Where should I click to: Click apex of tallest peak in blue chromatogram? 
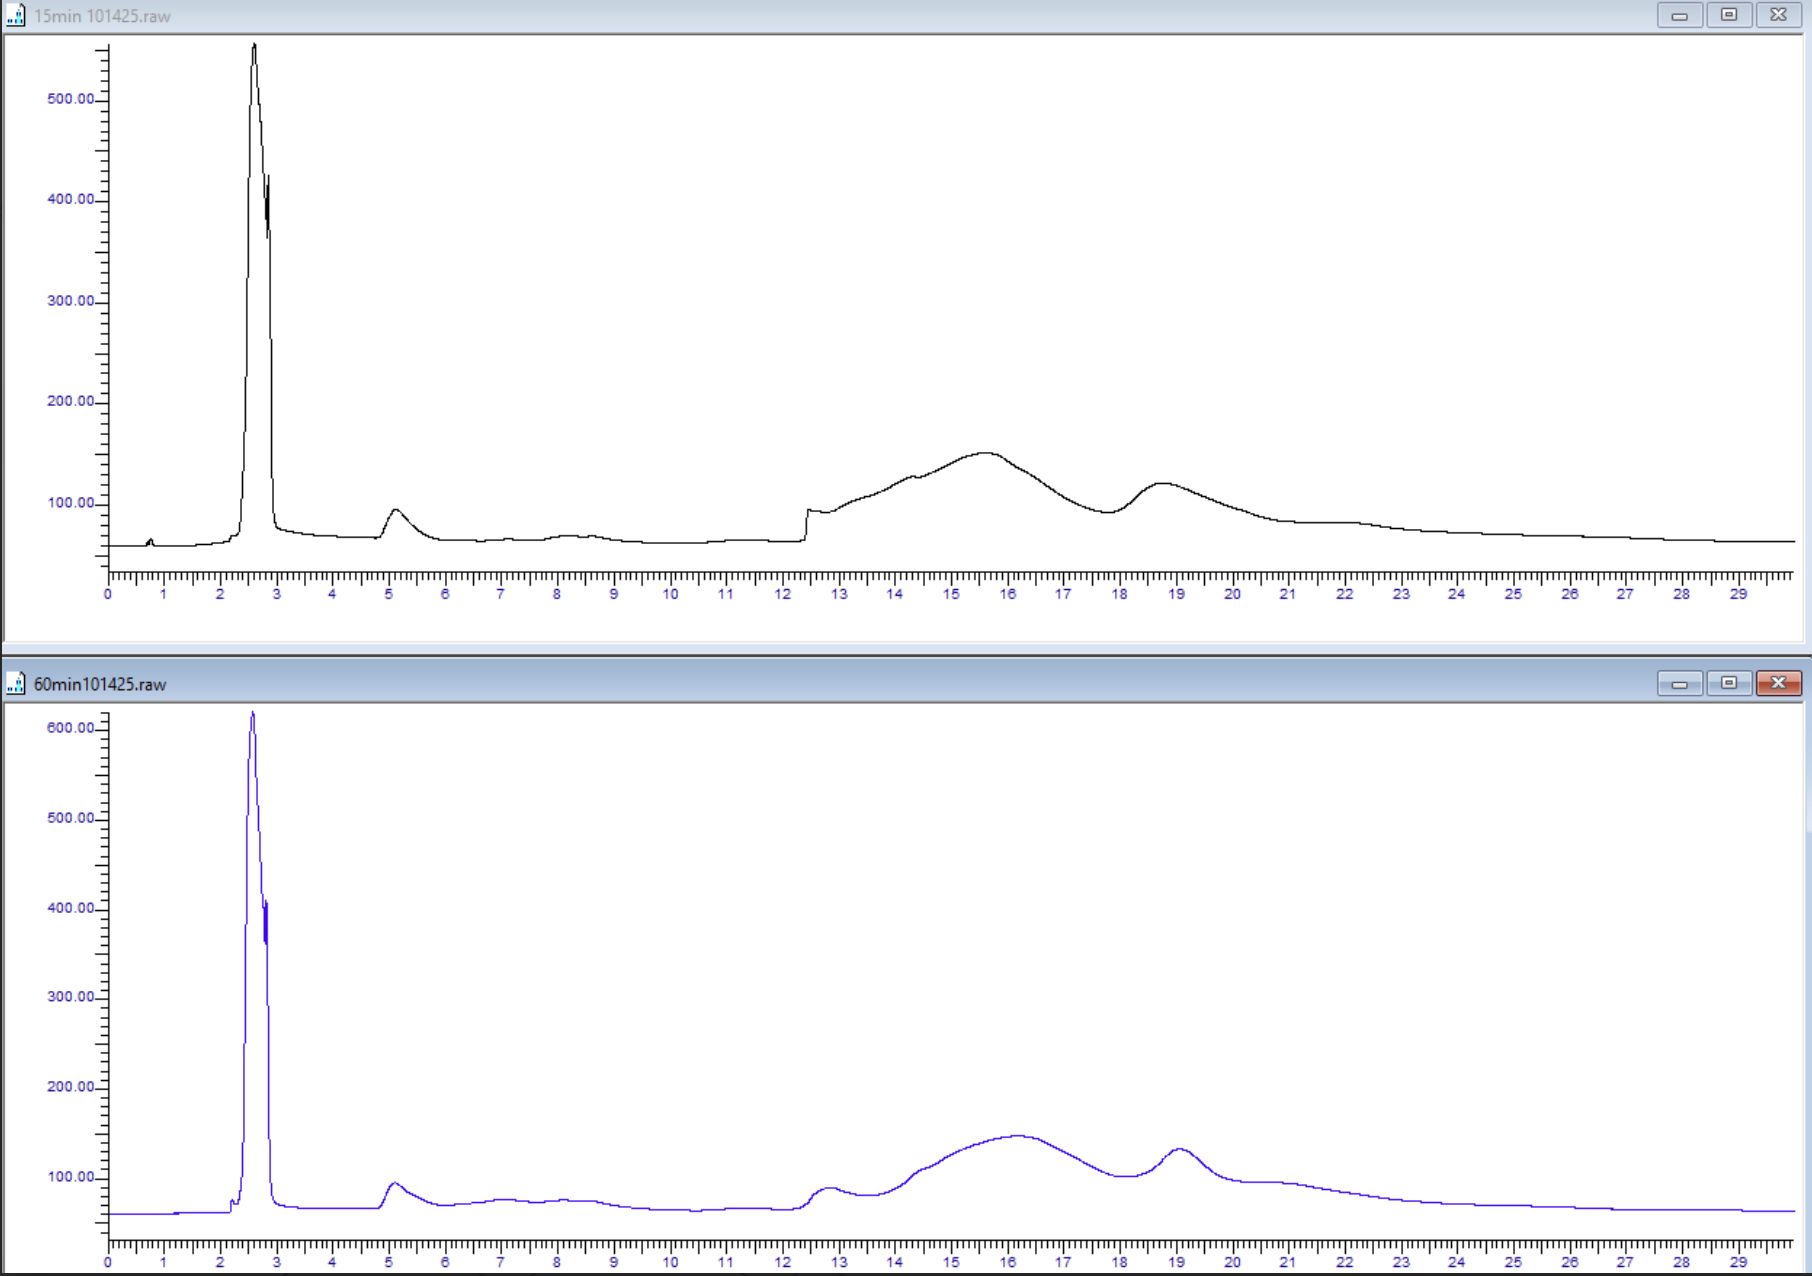click(x=253, y=713)
